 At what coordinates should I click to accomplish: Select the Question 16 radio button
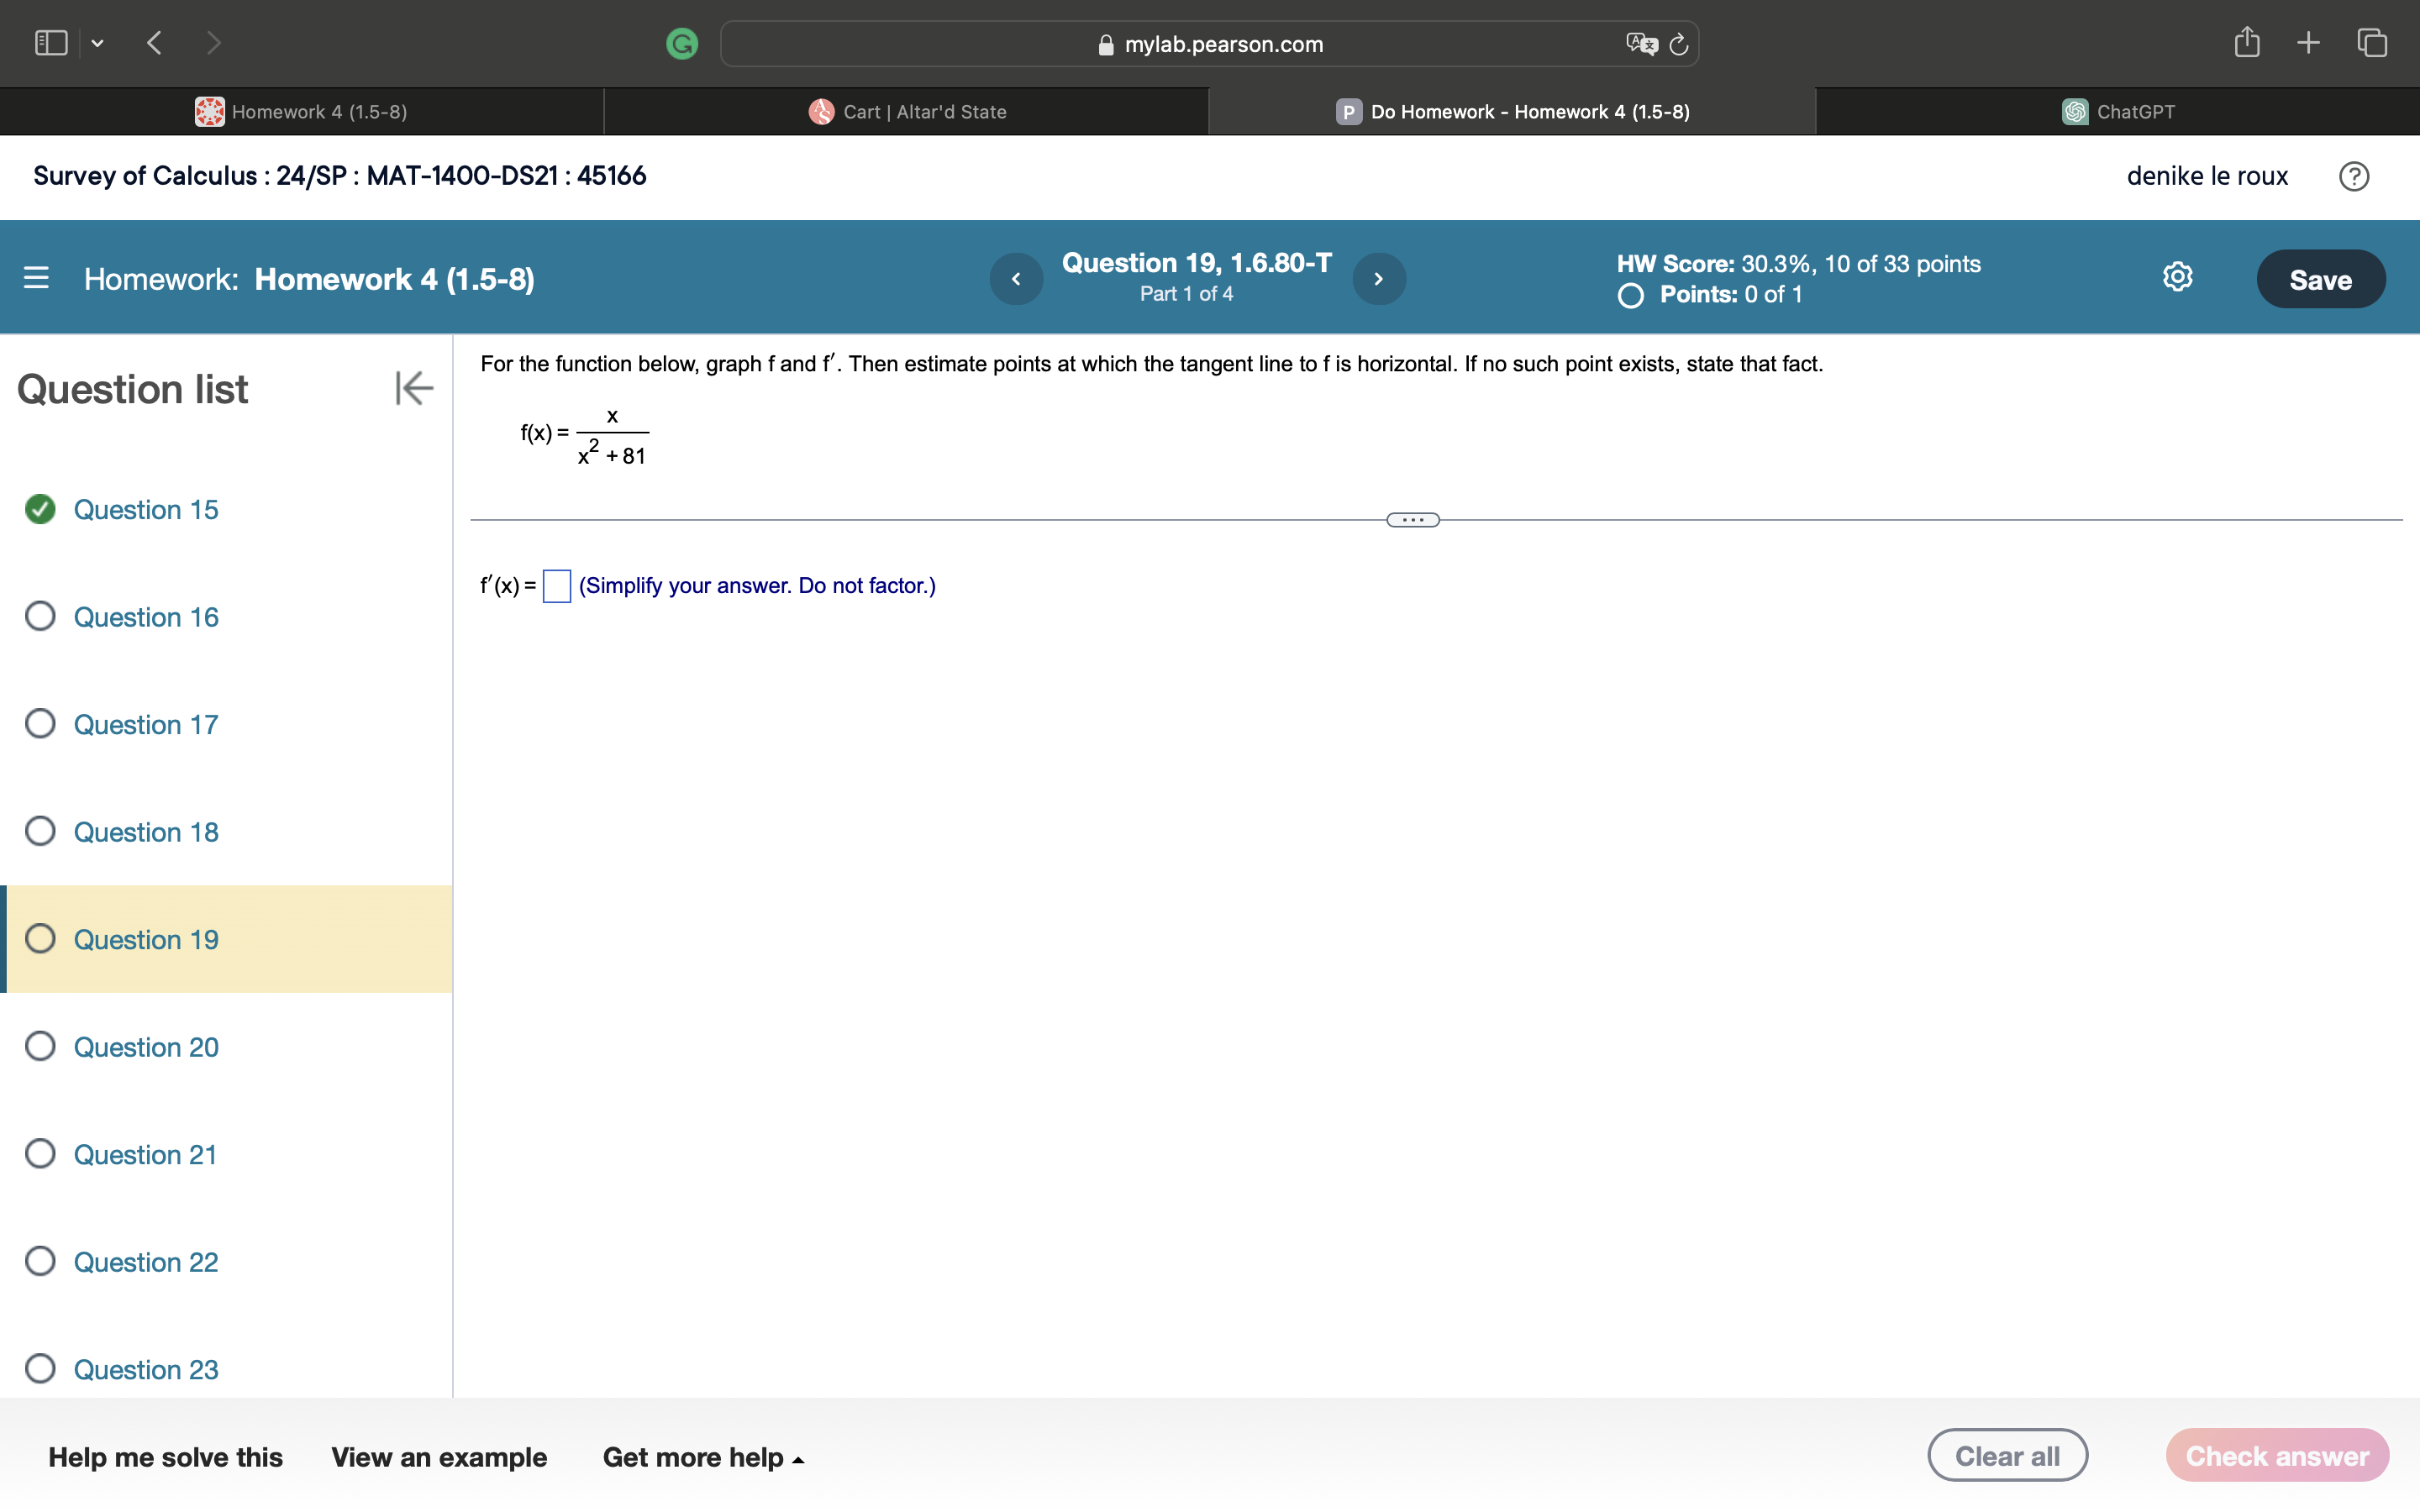(40, 616)
